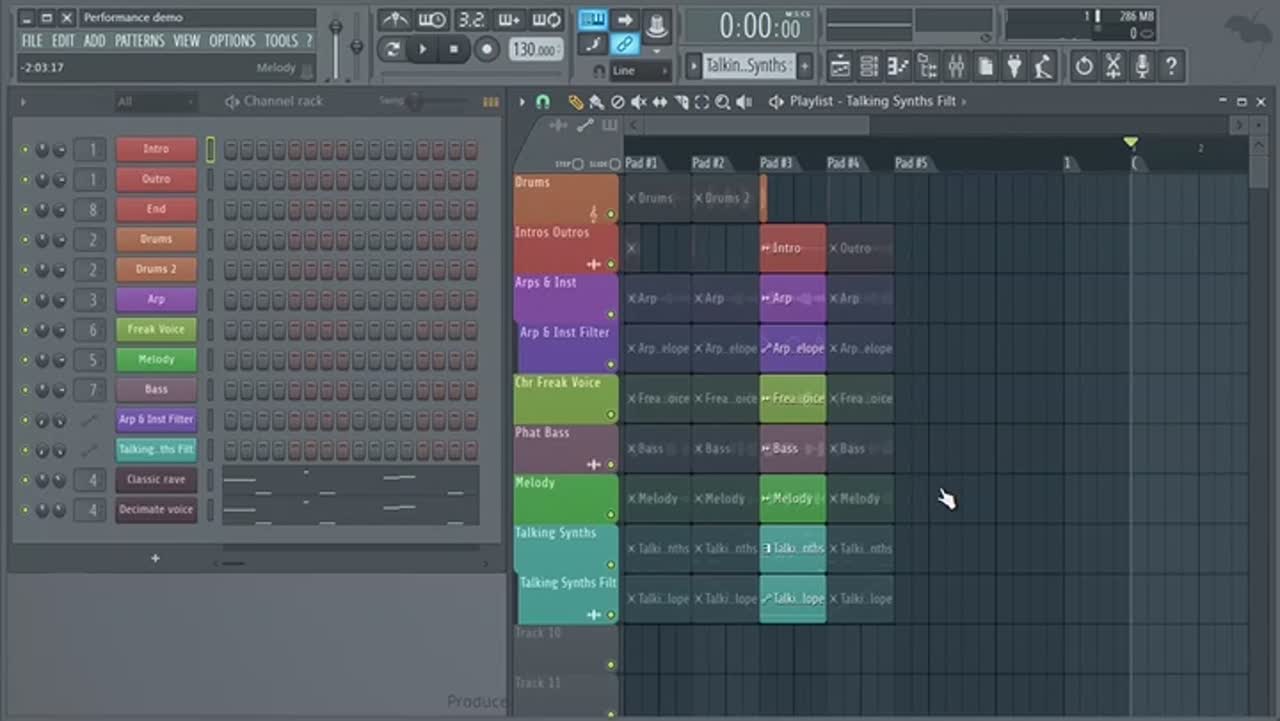Screen dimensions: 1280x721
Task: Enable the metronome icon
Action: (396, 20)
